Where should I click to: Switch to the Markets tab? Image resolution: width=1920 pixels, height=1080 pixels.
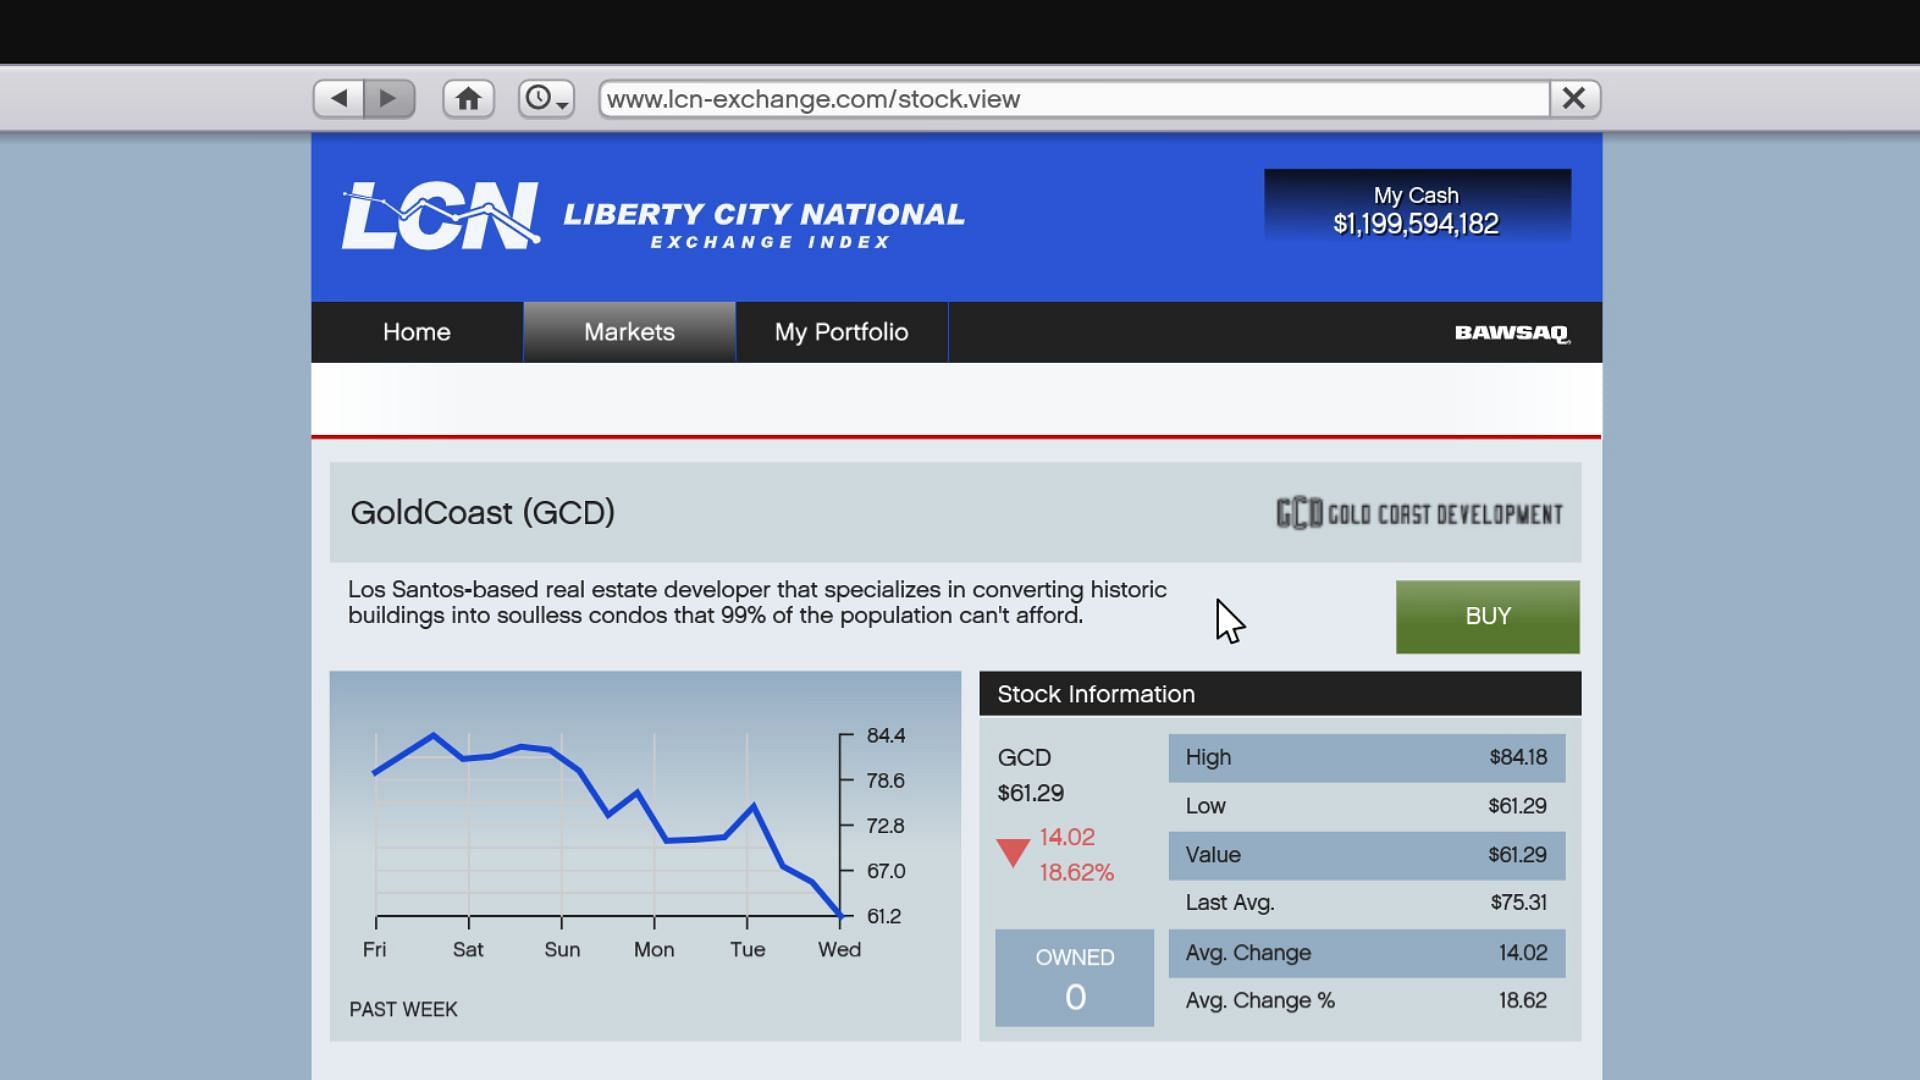pos(629,332)
